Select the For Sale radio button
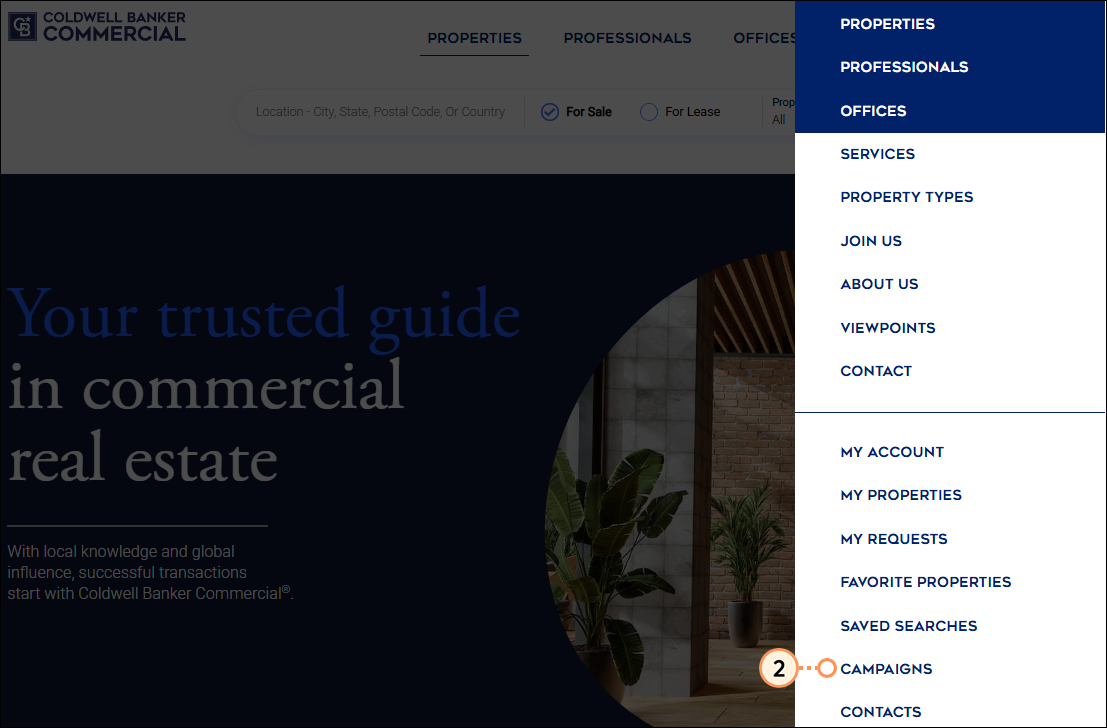The width and height of the screenshot is (1107, 728). pos(550,112)
